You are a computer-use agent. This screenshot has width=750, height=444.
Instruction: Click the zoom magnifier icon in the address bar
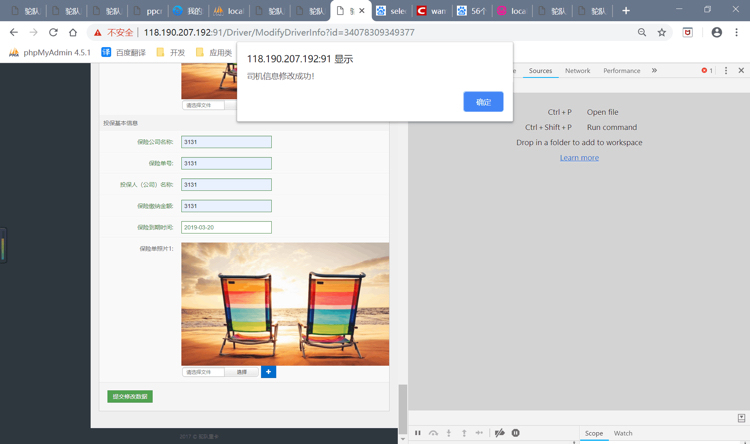[642, 32]
